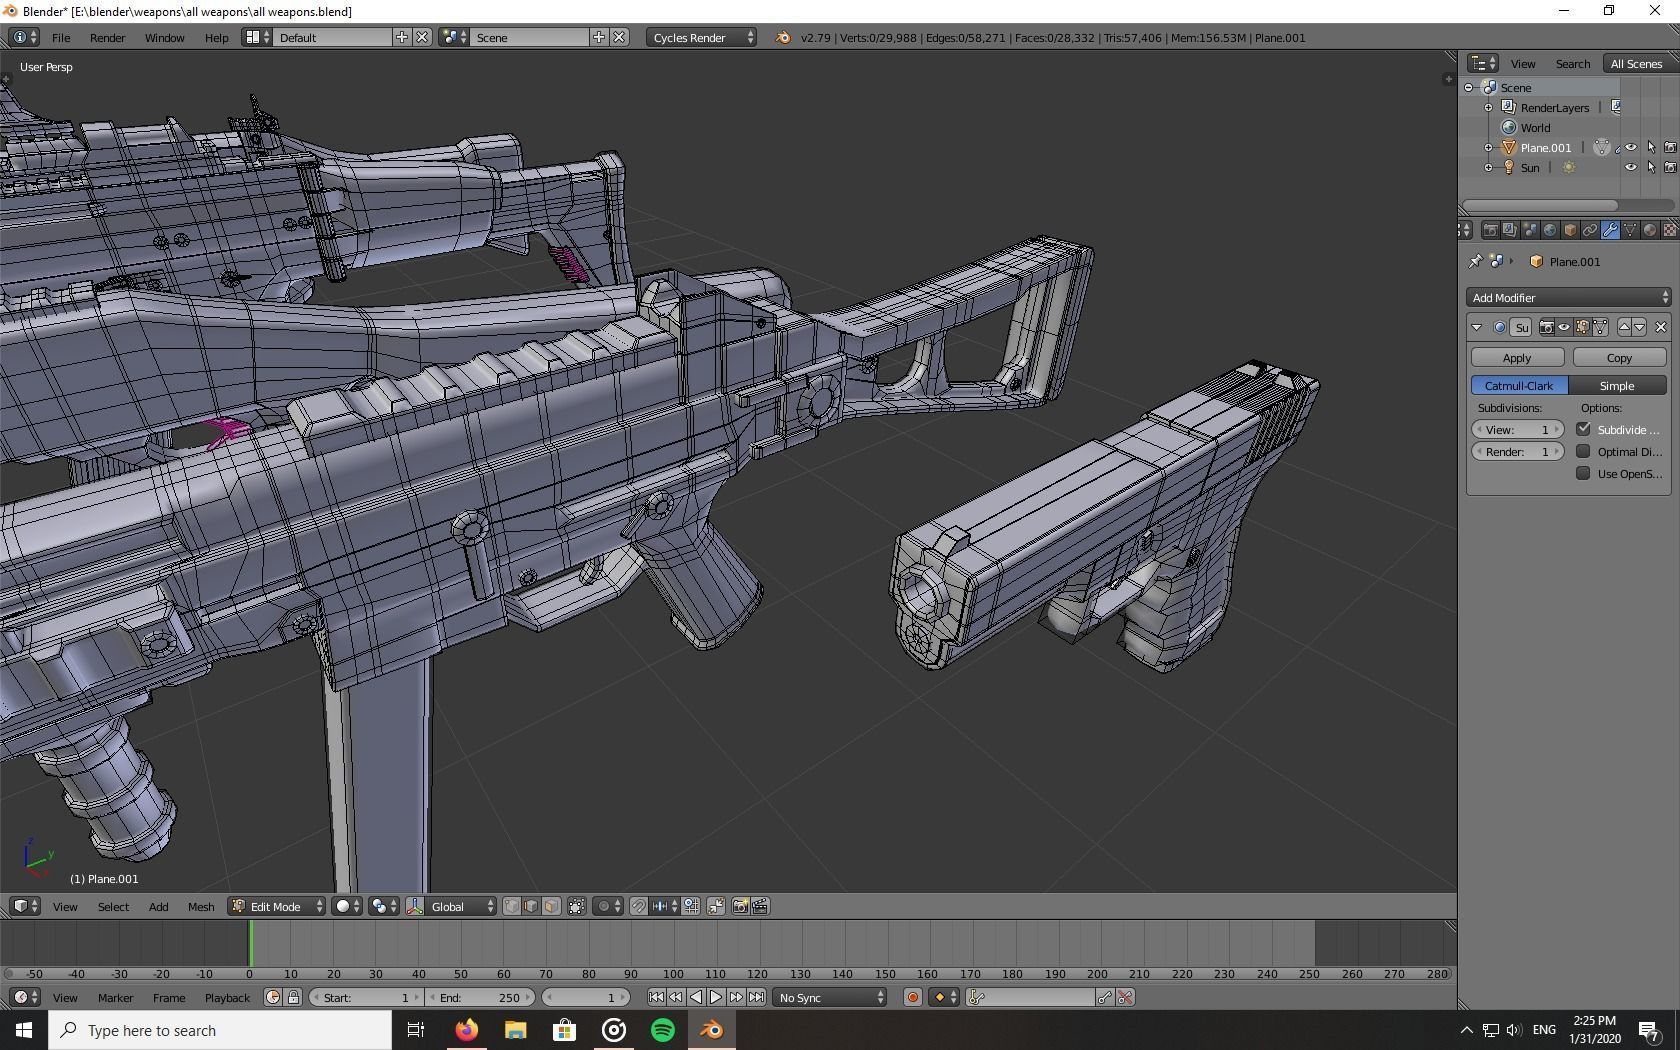Toggle Plane.001 selectability arrow
This screenshot has width=1680, height=1050.
coord(1651,147)
